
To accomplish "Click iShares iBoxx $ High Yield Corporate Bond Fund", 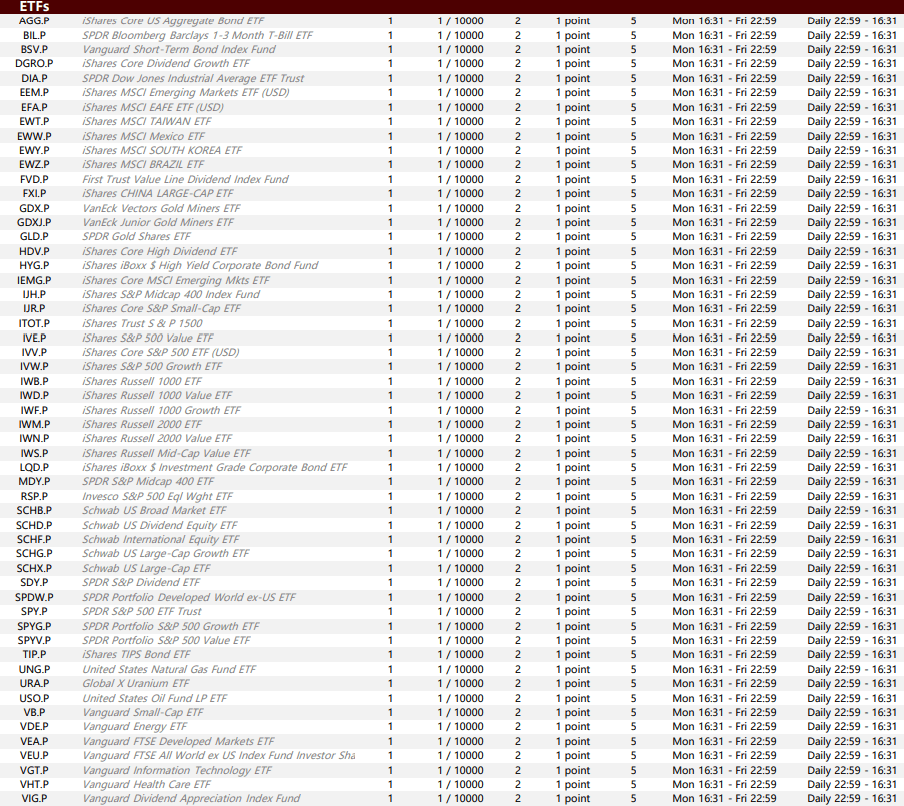I will 200,265.
